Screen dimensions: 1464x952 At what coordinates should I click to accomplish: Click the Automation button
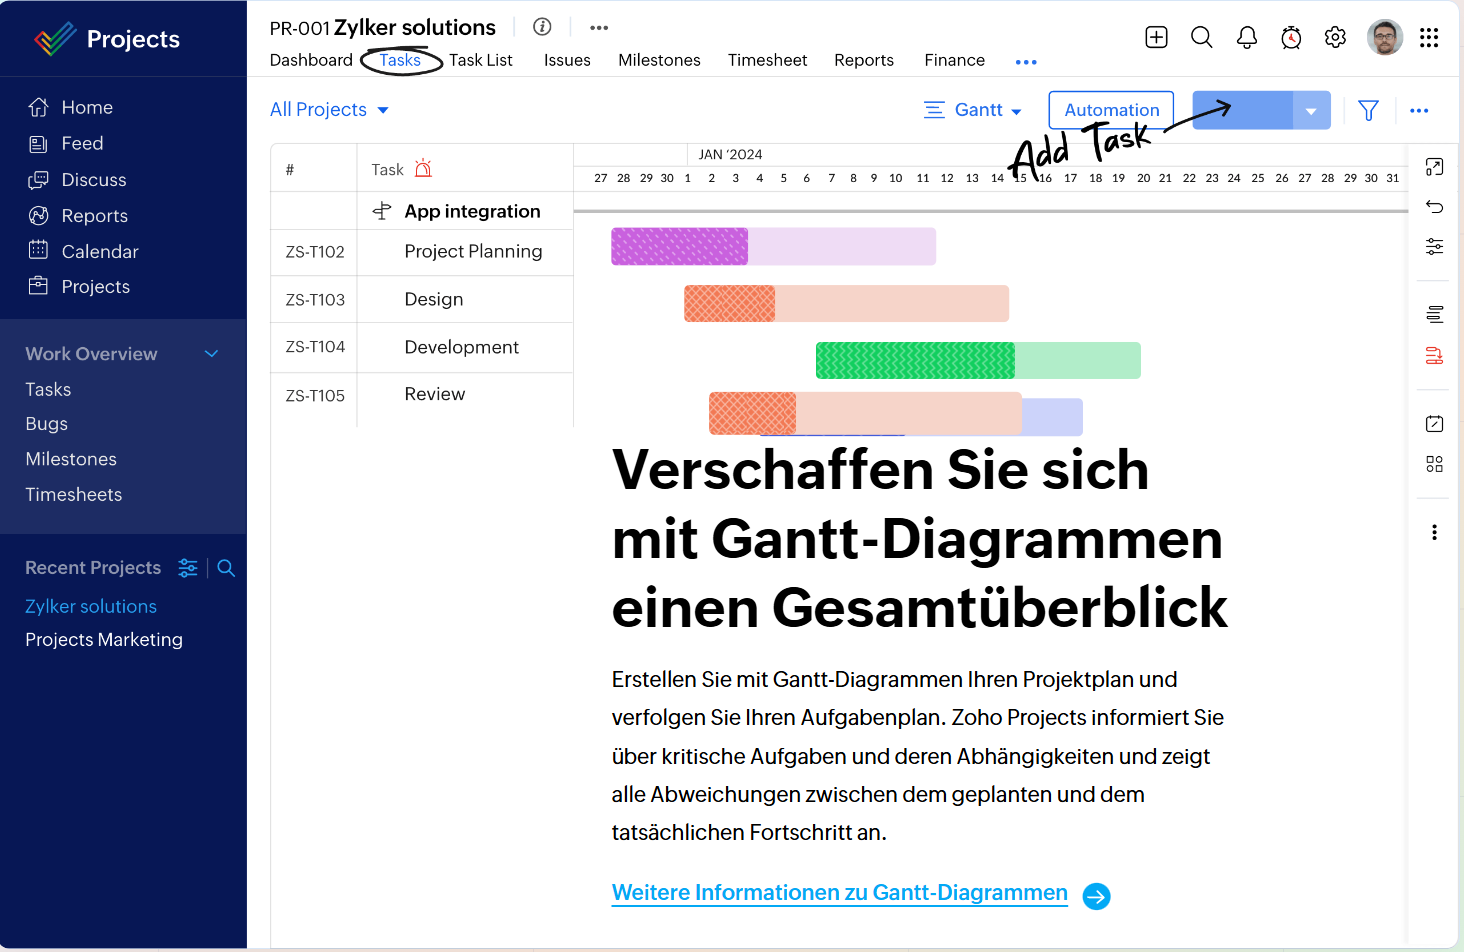point(1111,110)
